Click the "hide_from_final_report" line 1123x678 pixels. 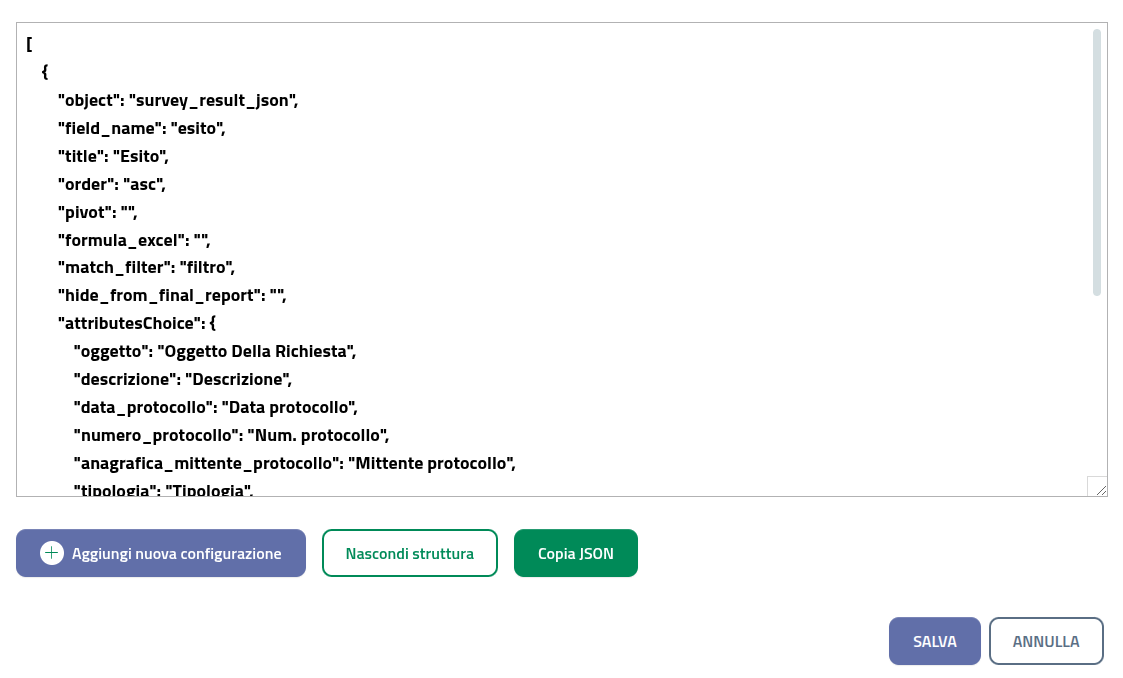pos(172,296)
